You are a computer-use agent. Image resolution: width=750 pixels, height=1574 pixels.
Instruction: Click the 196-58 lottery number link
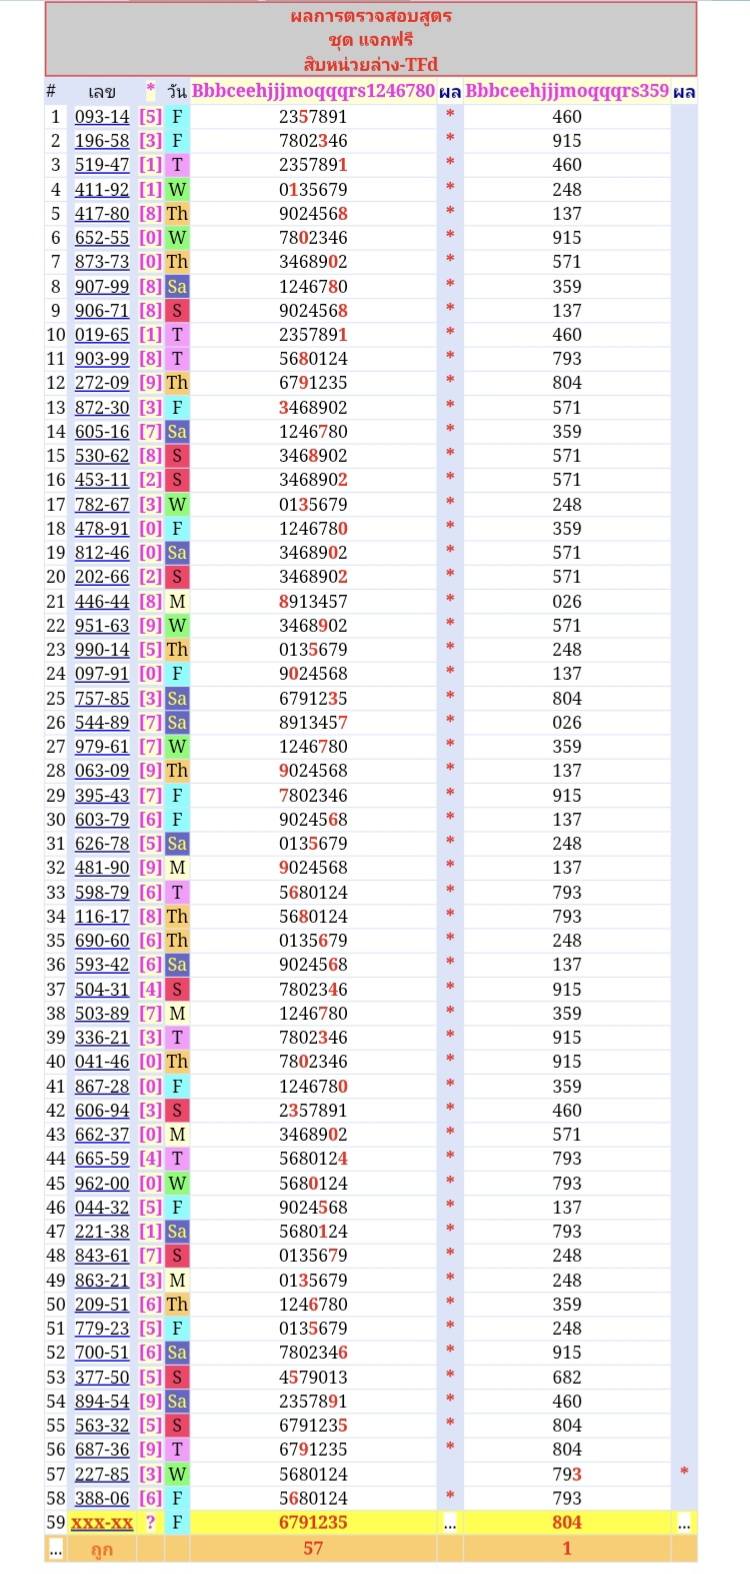click(x=102, y=141)
